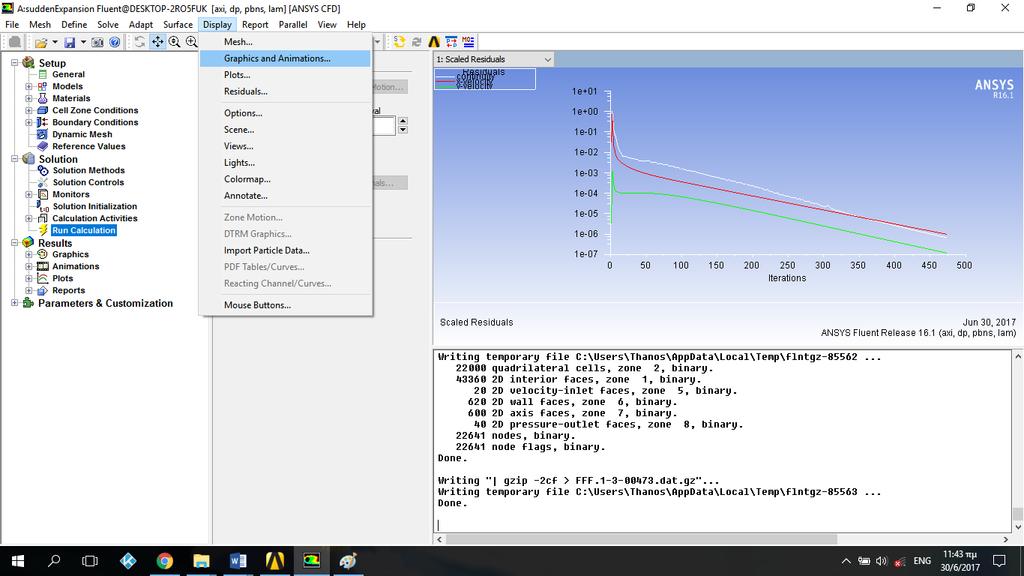Click the Plots chart icon
The width and height of the screenshot is (1024, 576).
pyautogui.click(x=42, y=278)
